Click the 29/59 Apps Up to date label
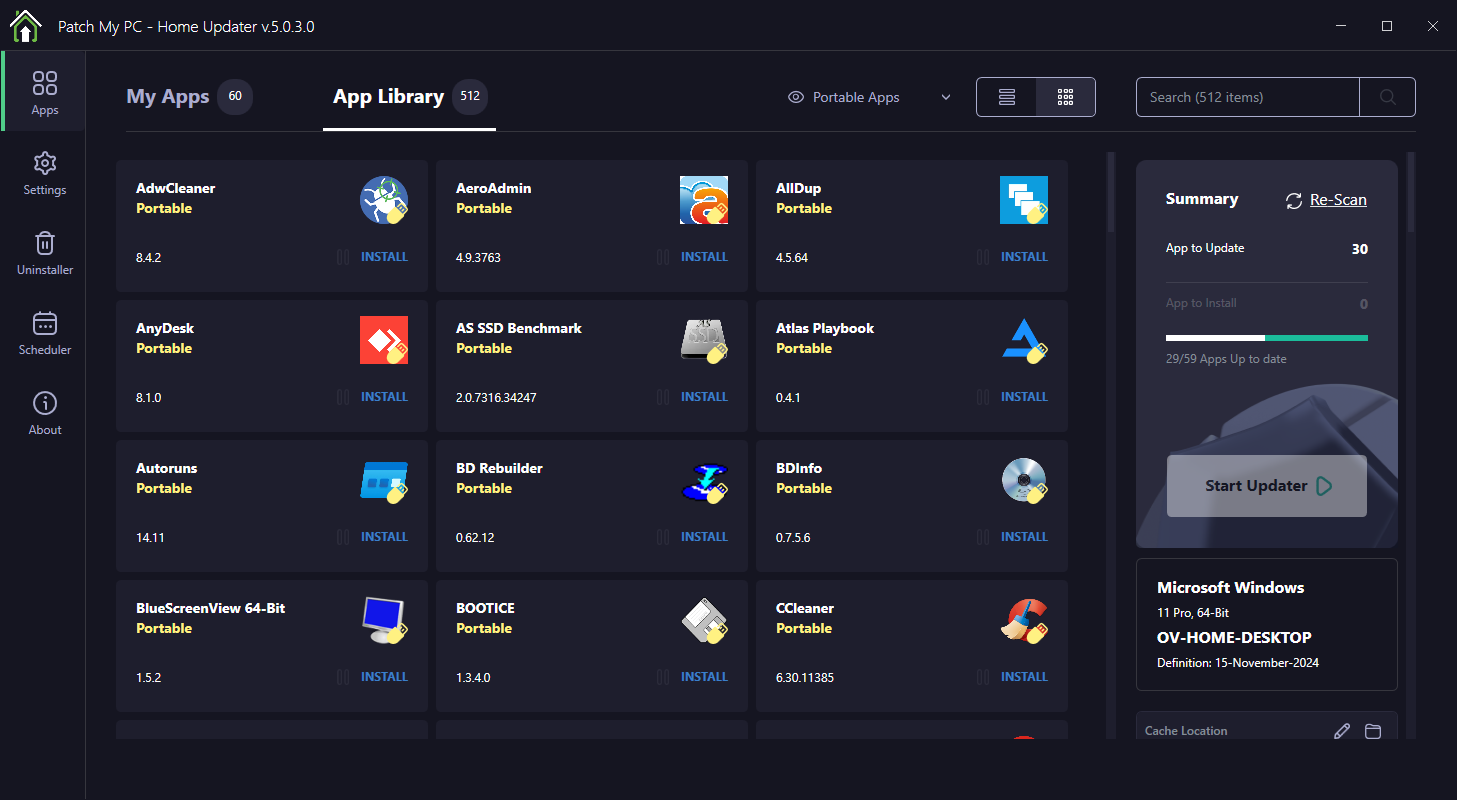 (x=1226, y=359)
